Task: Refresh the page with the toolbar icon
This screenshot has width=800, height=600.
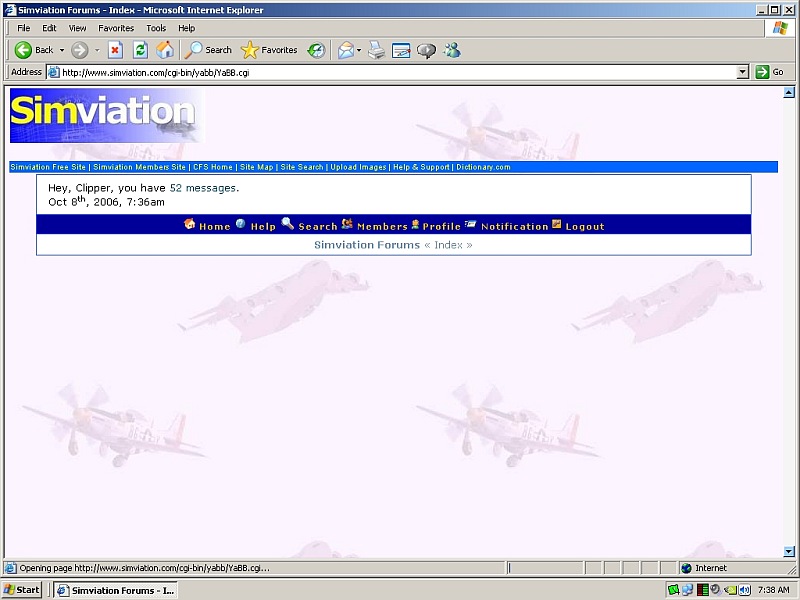Action: [x=140, y=50]
